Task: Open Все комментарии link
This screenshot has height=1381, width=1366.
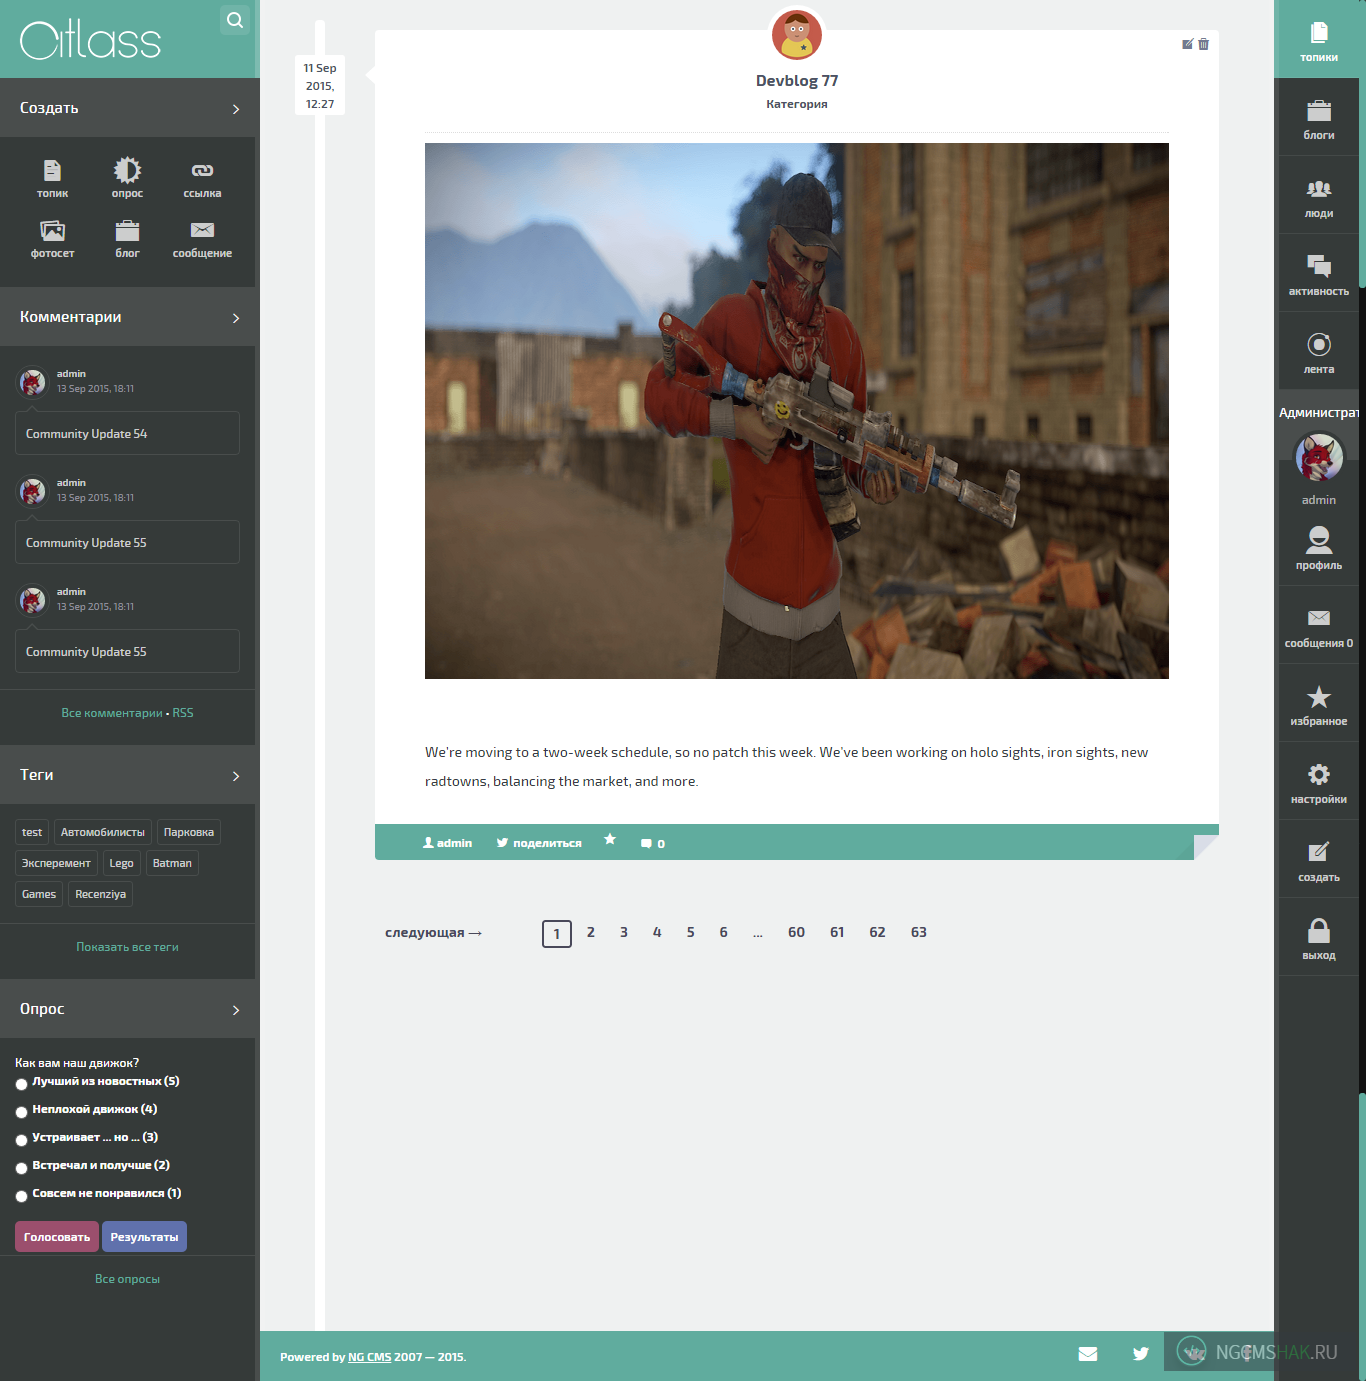Action: pyautogui.click(x=112, y=713)
